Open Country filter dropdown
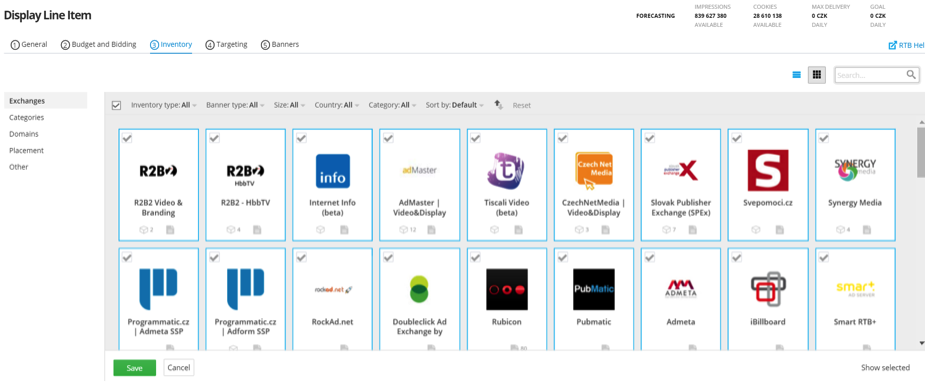The width and height of the screenshot is (925, 382). (337, 105)
